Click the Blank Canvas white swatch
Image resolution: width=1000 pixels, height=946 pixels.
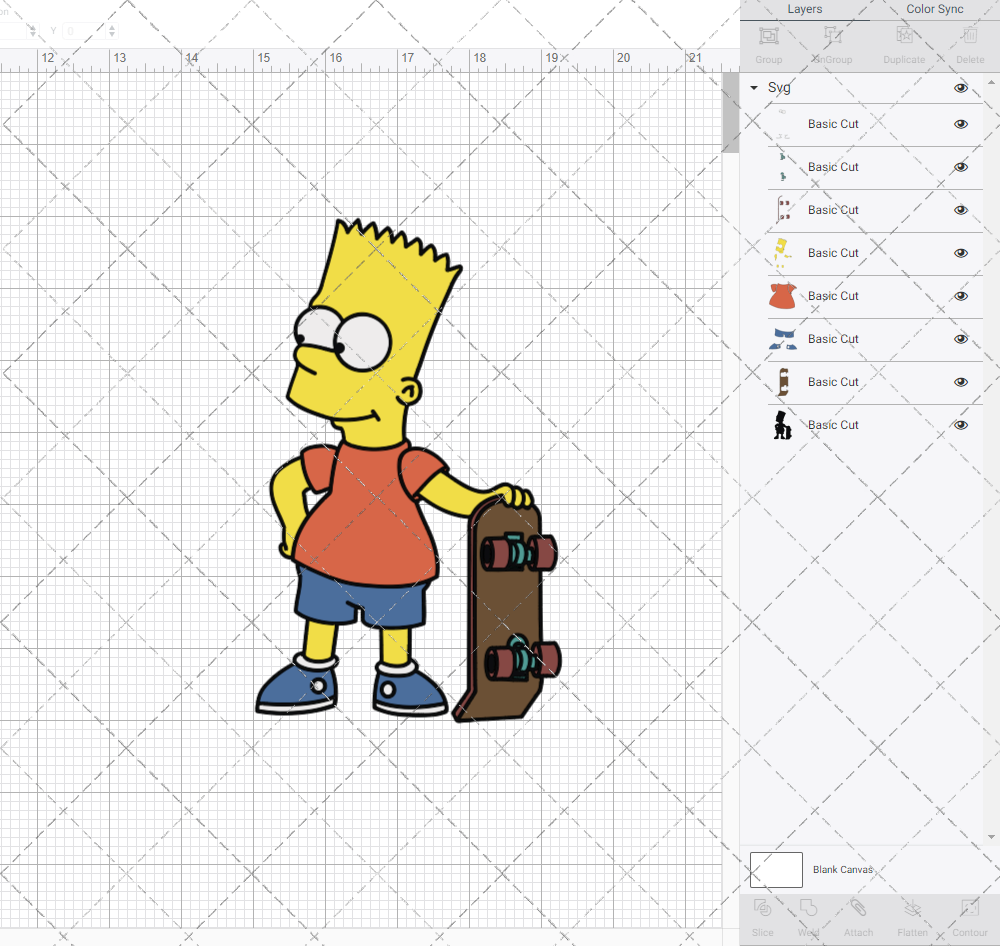(x=776, y=870)
